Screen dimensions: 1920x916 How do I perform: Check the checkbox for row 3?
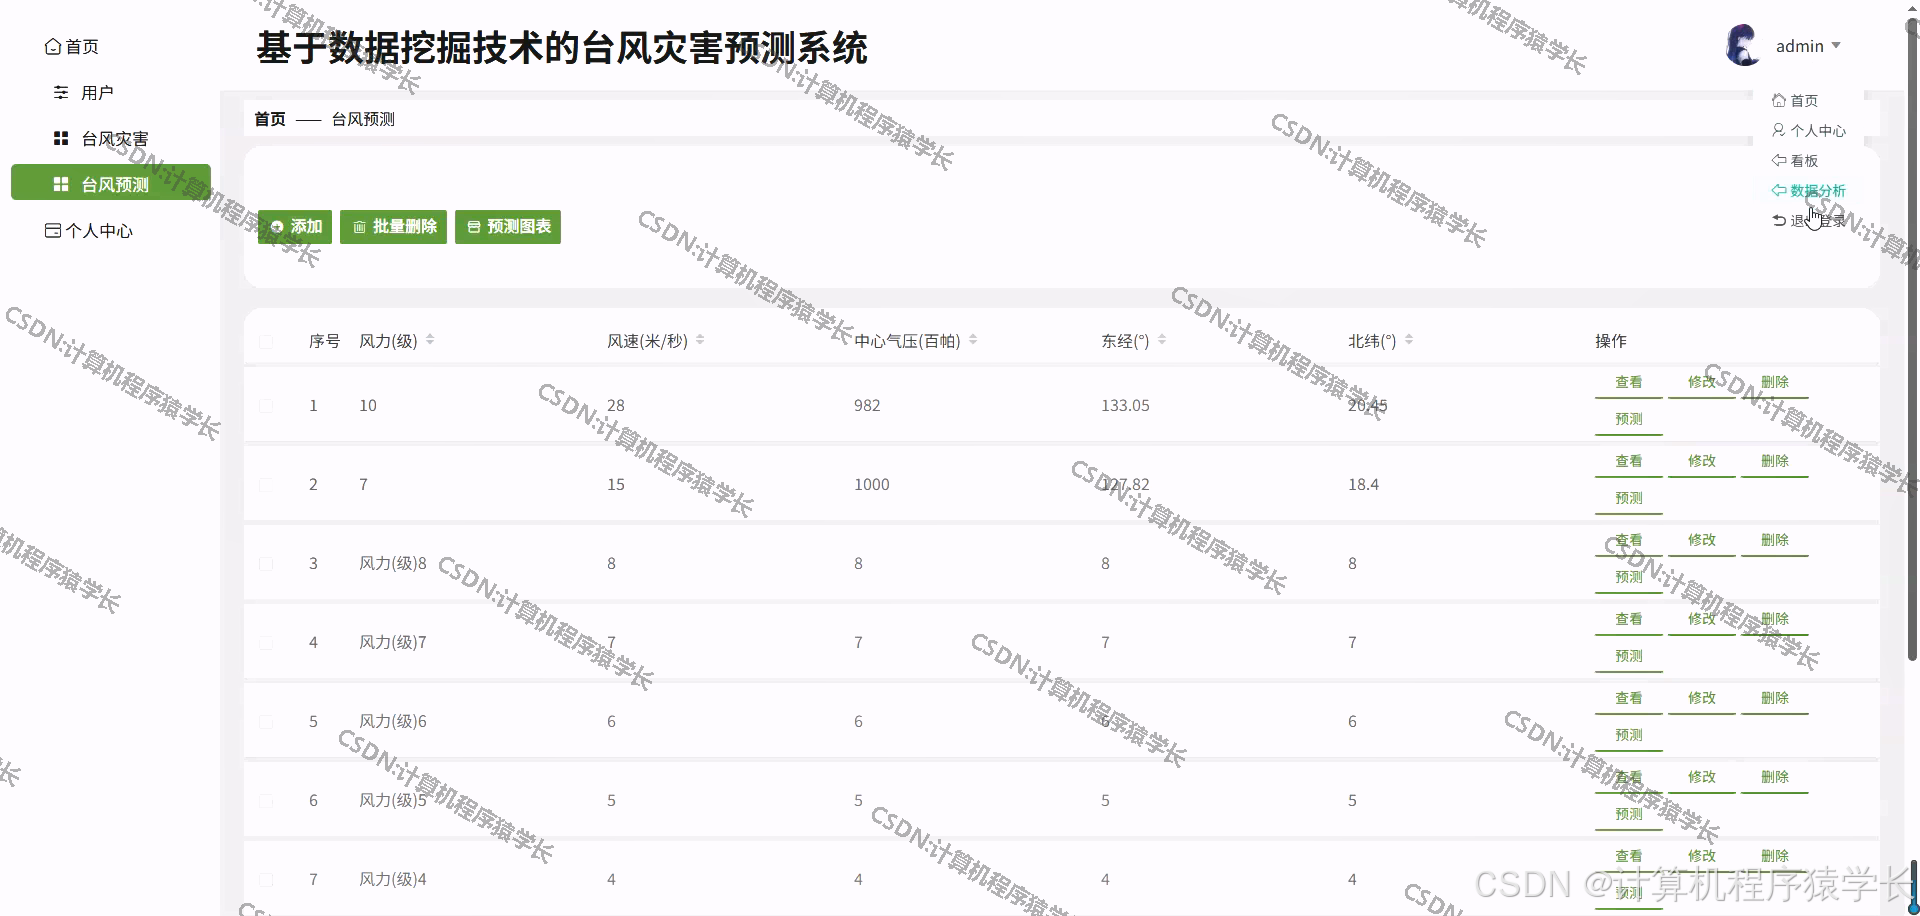tap(266, 564)
